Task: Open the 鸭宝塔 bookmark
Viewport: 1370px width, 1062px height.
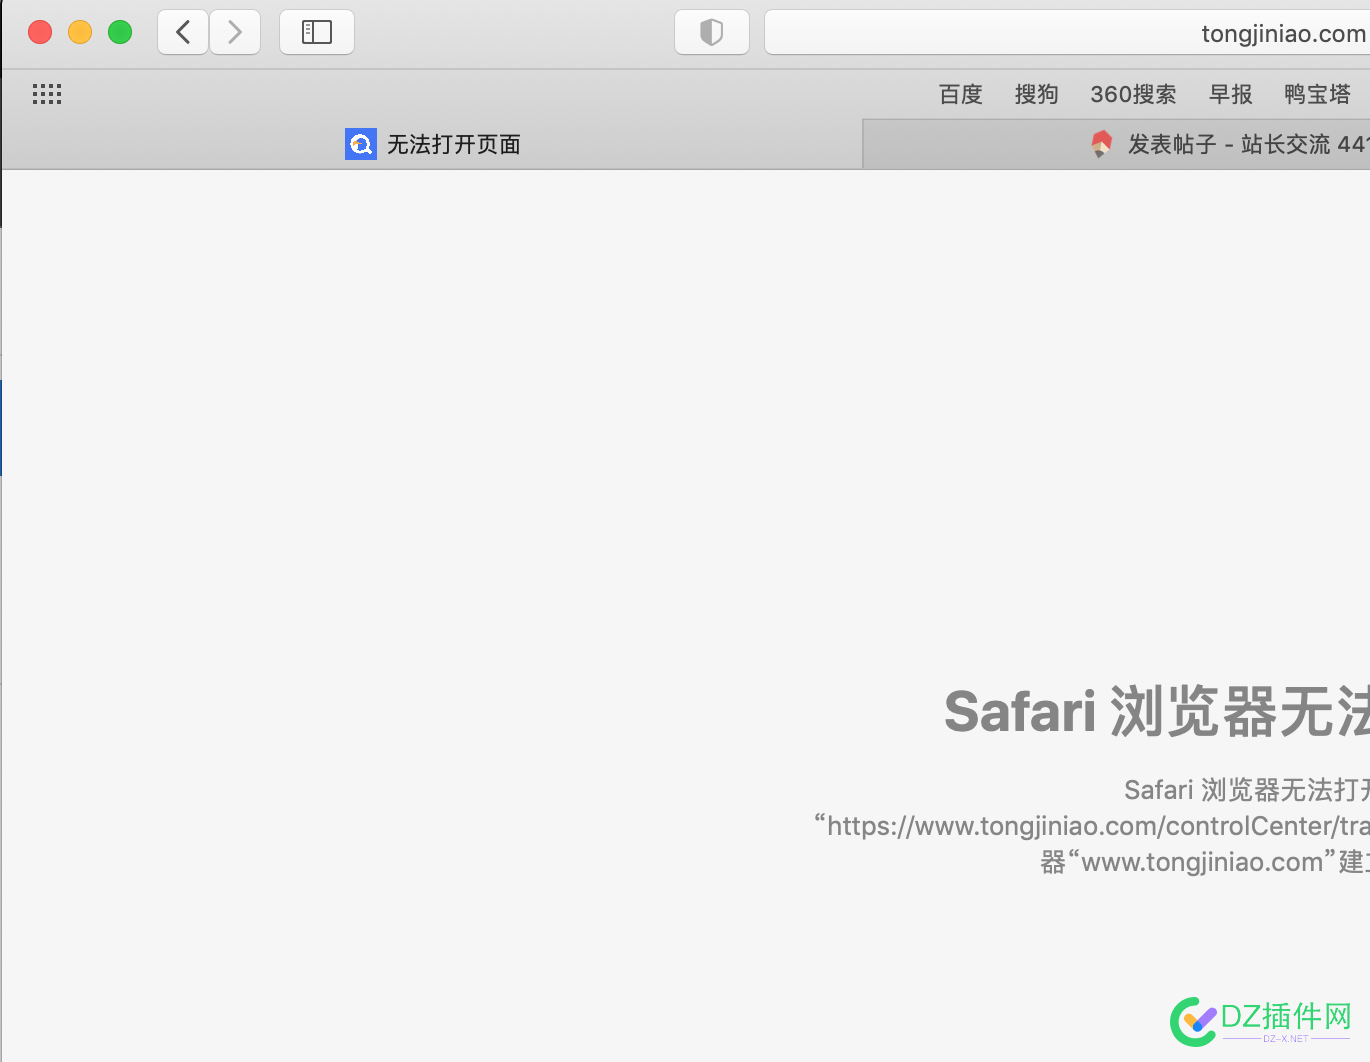Action: (x=1317, y=94)
